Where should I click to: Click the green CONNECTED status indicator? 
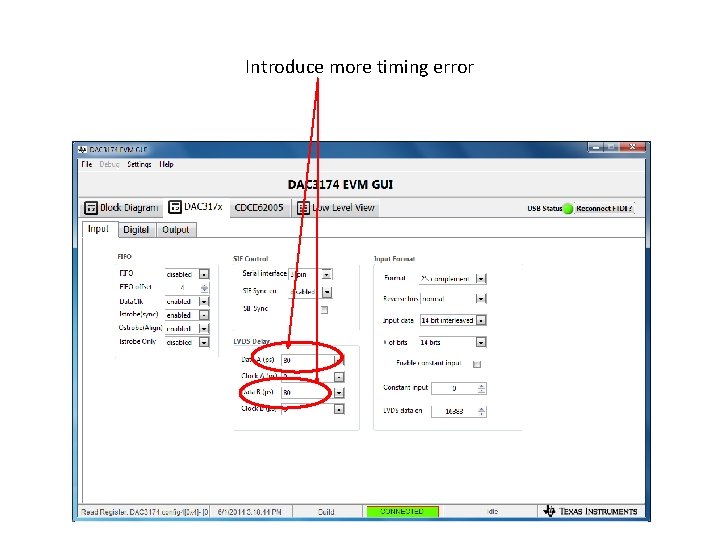point(402,511)
